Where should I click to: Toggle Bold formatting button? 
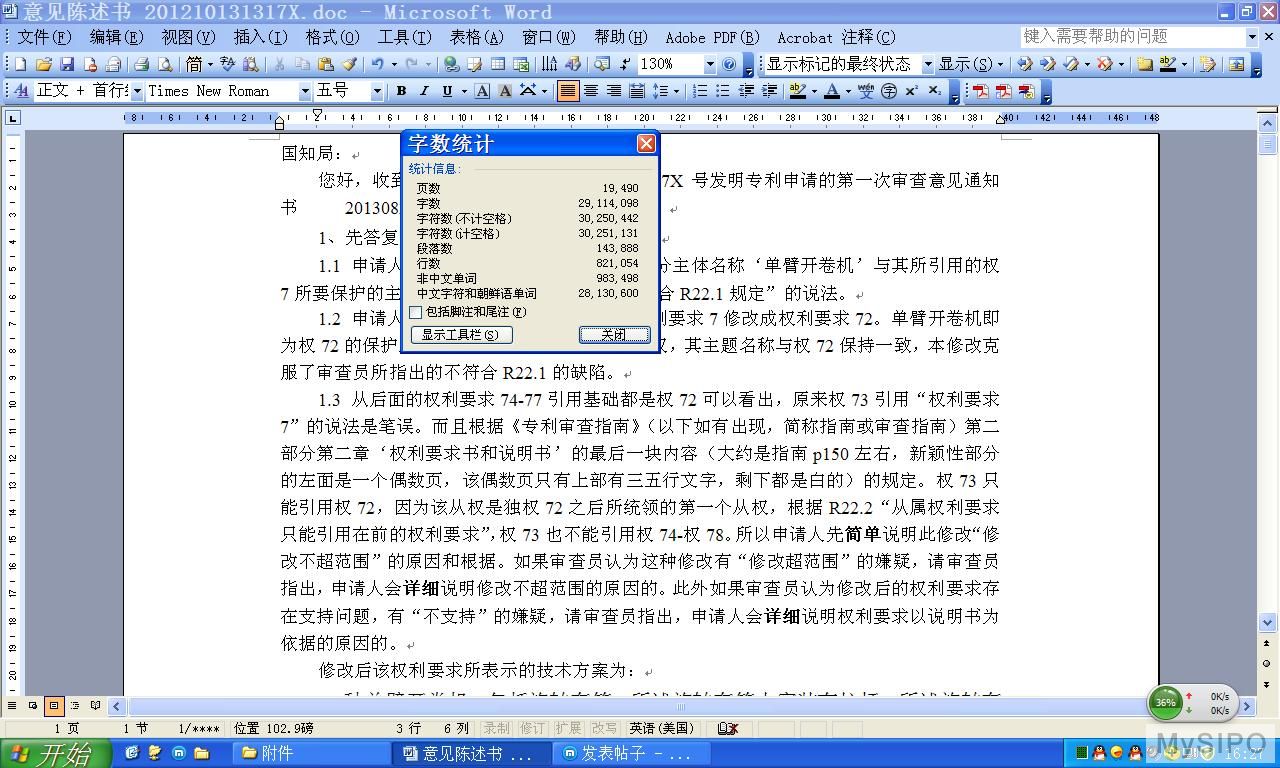coord(401,91)
